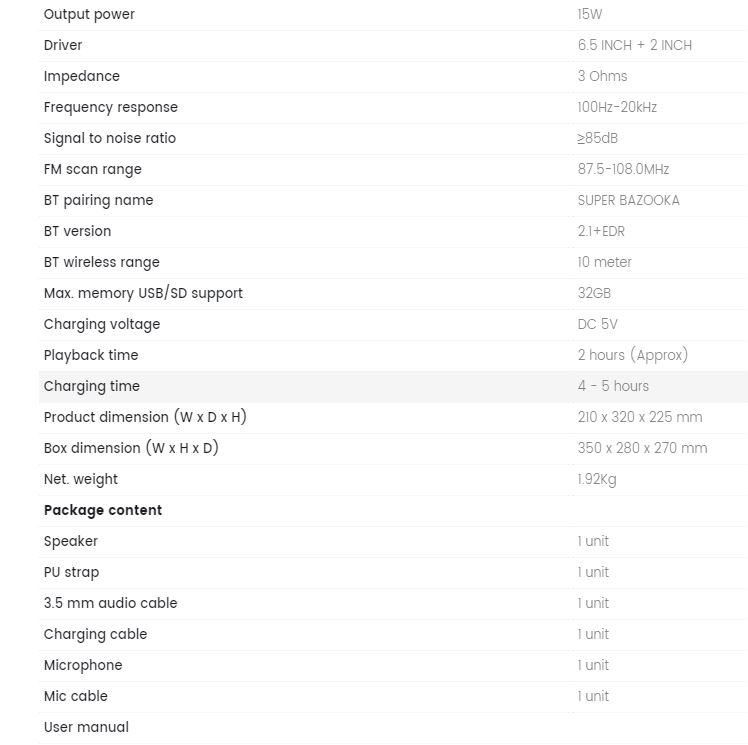
Task: Select the BT wireless range label
Action: 102,262
